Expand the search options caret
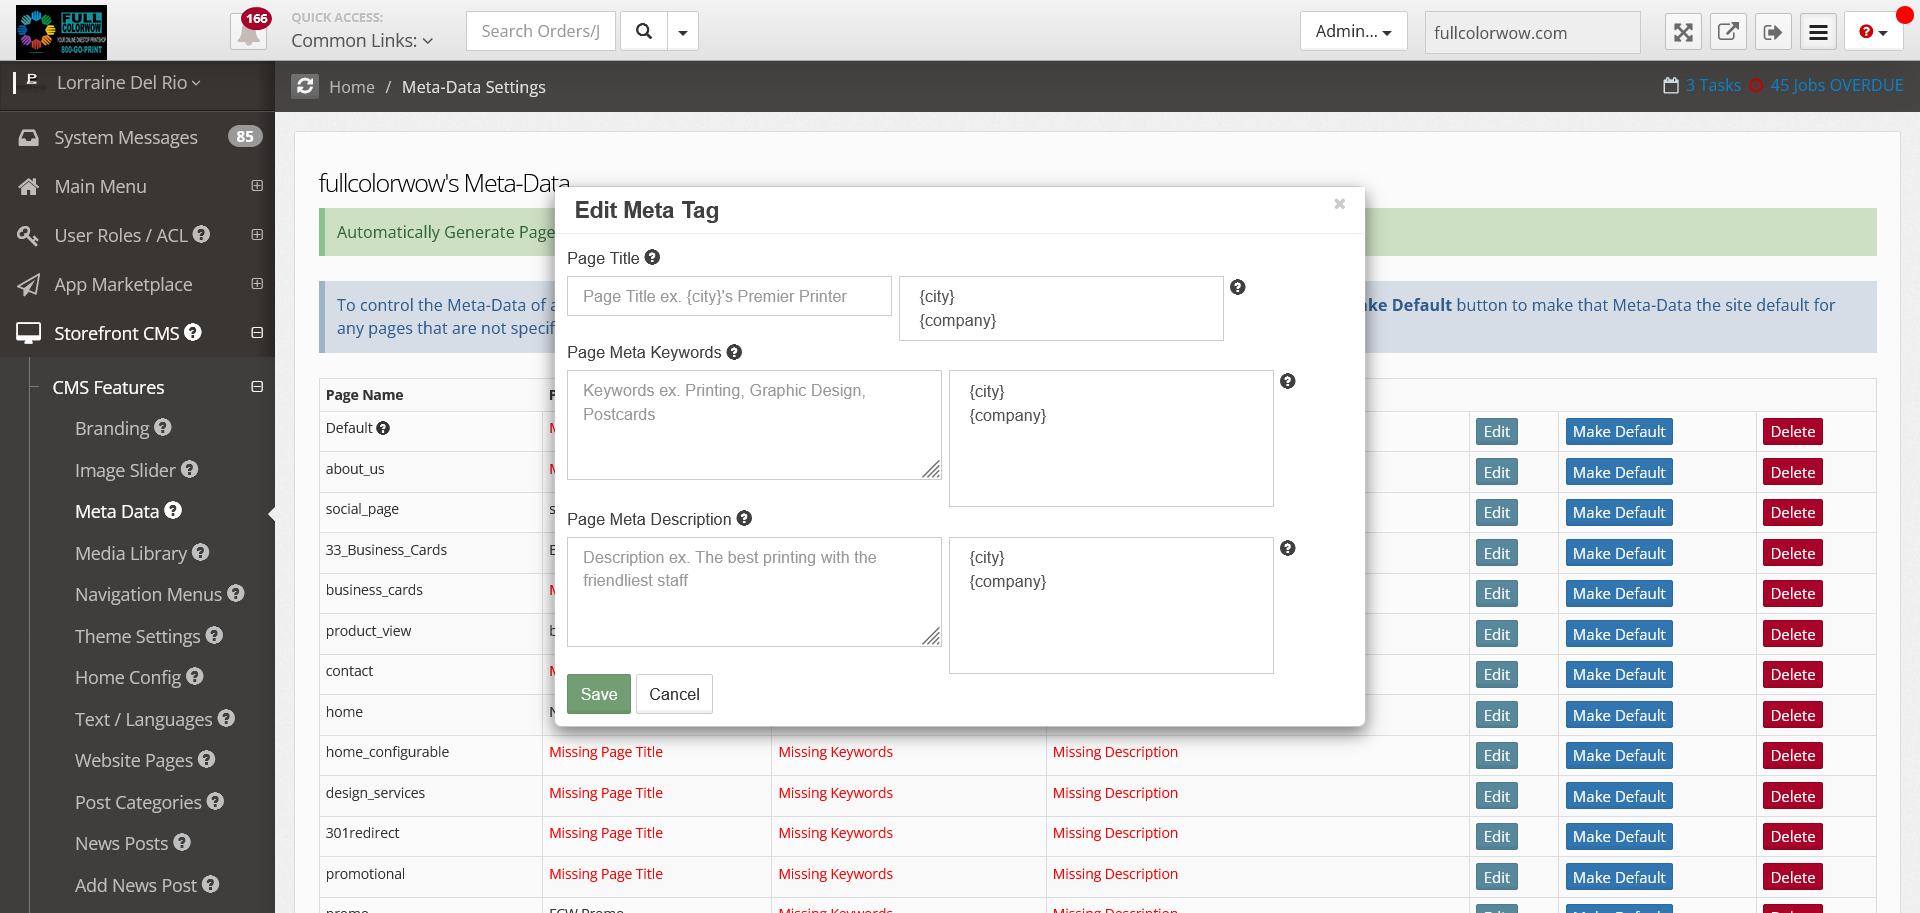The height and width of the screenshot is (913, 1920). (x=683, y=32)
